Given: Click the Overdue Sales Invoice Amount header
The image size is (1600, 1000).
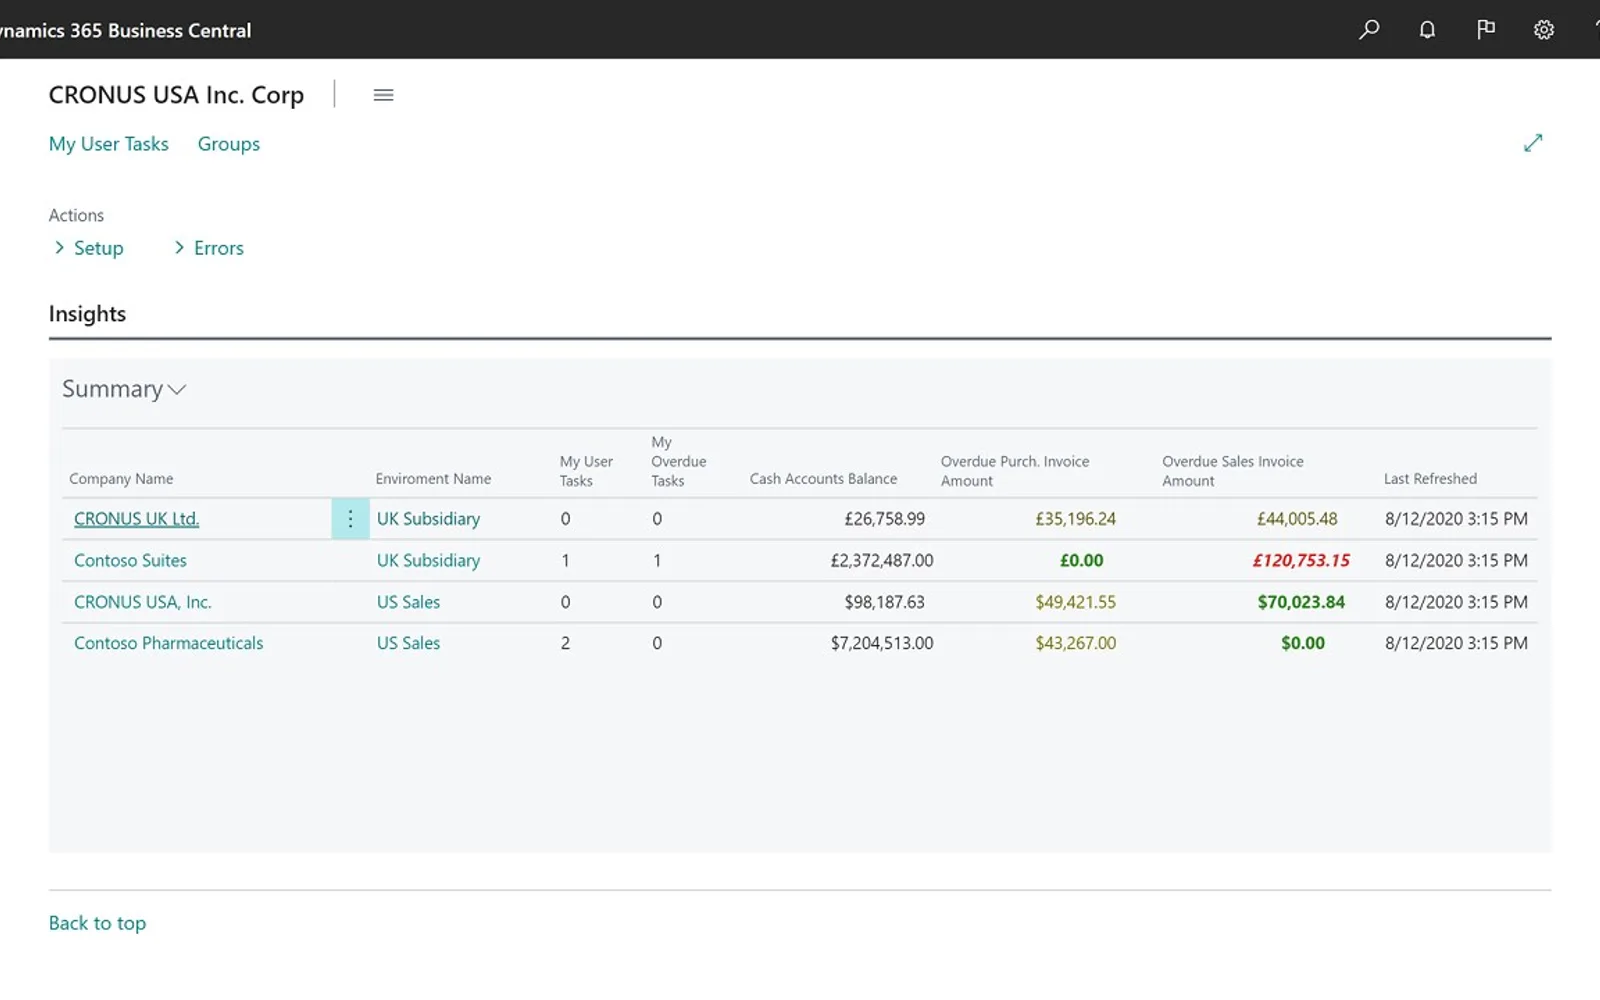Looking at the screenshot, I should coord(1233,471).
